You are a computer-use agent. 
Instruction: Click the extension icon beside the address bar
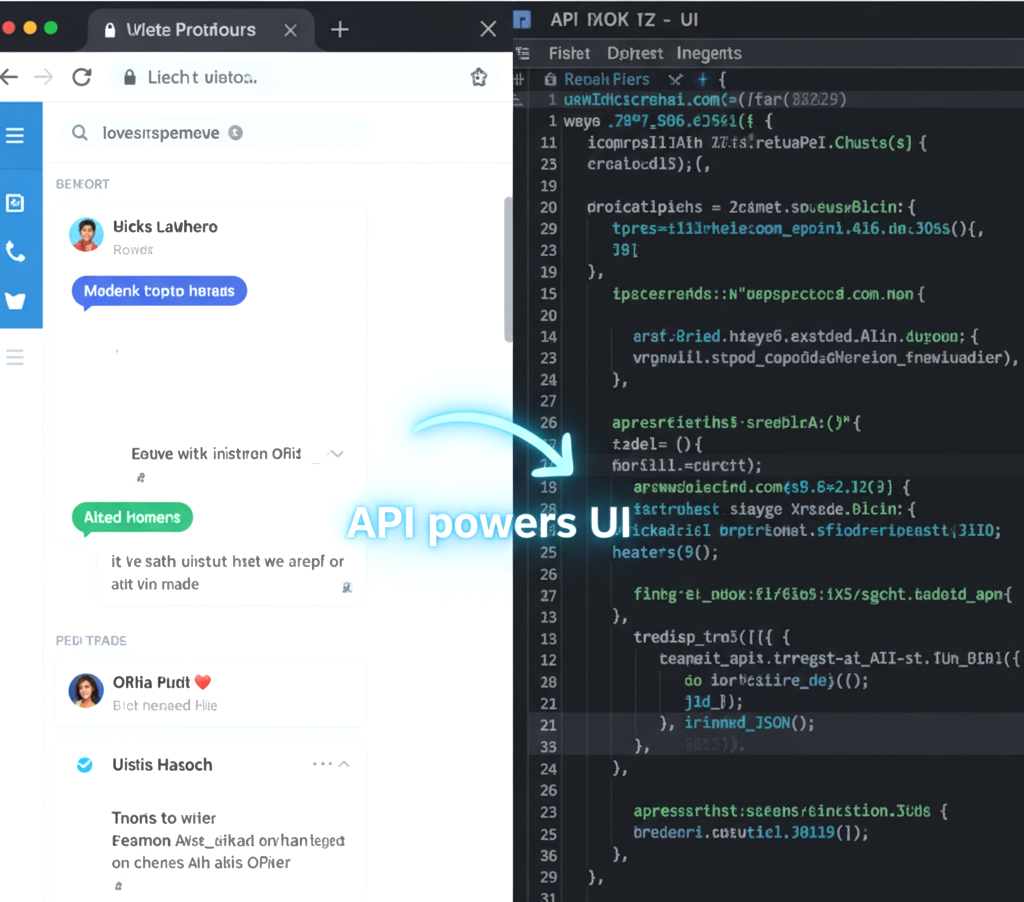pos(478,77)
